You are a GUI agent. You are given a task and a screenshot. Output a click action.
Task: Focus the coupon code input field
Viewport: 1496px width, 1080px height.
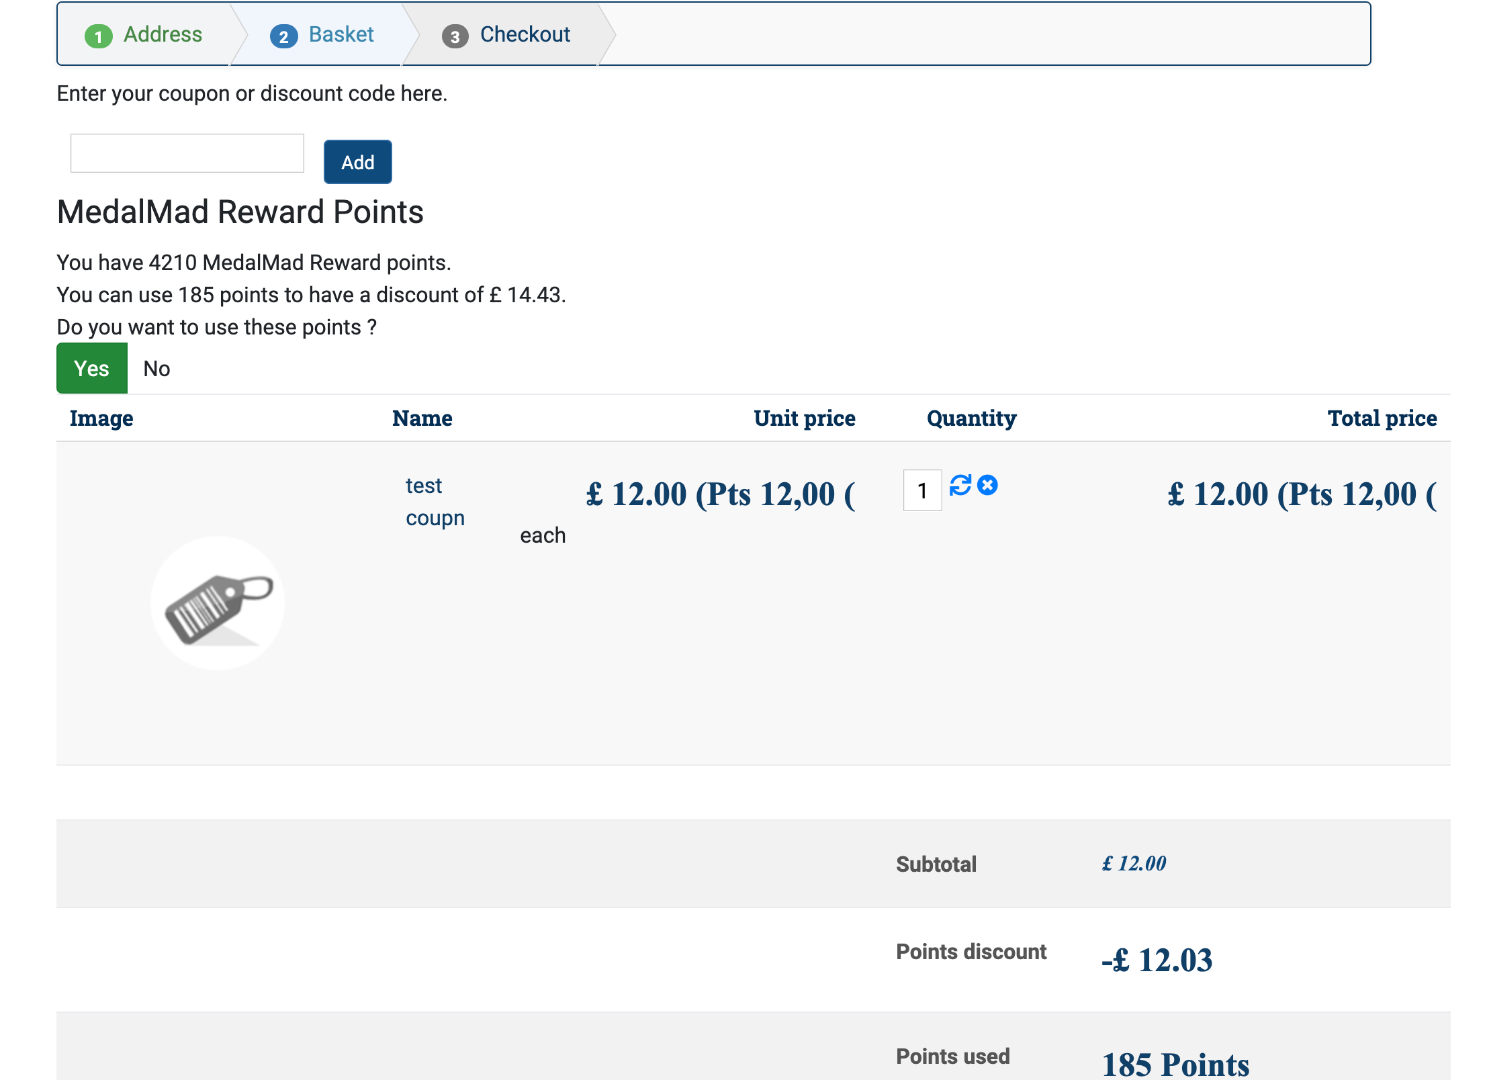point(187,154)
